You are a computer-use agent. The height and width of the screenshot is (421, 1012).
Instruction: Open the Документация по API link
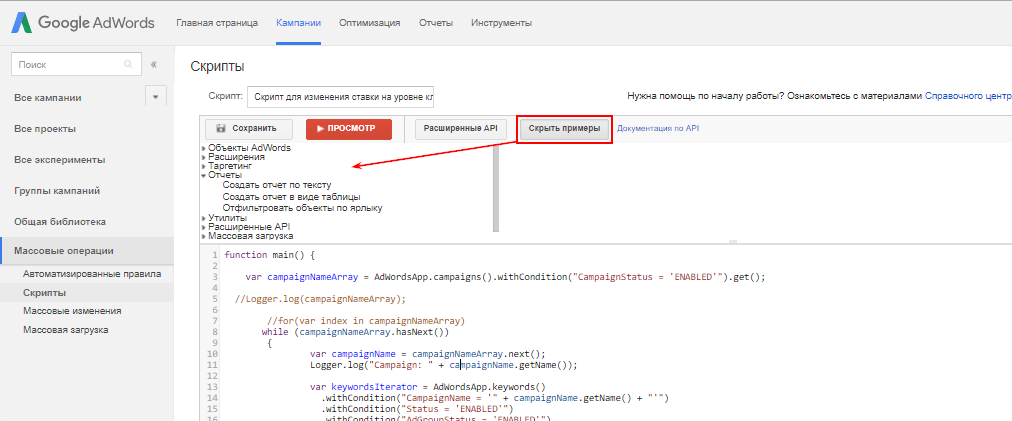(658, 128)
